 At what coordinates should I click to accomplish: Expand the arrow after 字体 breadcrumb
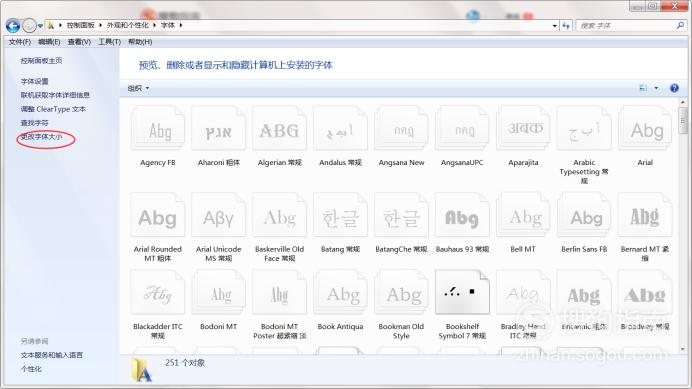(181, 25)
